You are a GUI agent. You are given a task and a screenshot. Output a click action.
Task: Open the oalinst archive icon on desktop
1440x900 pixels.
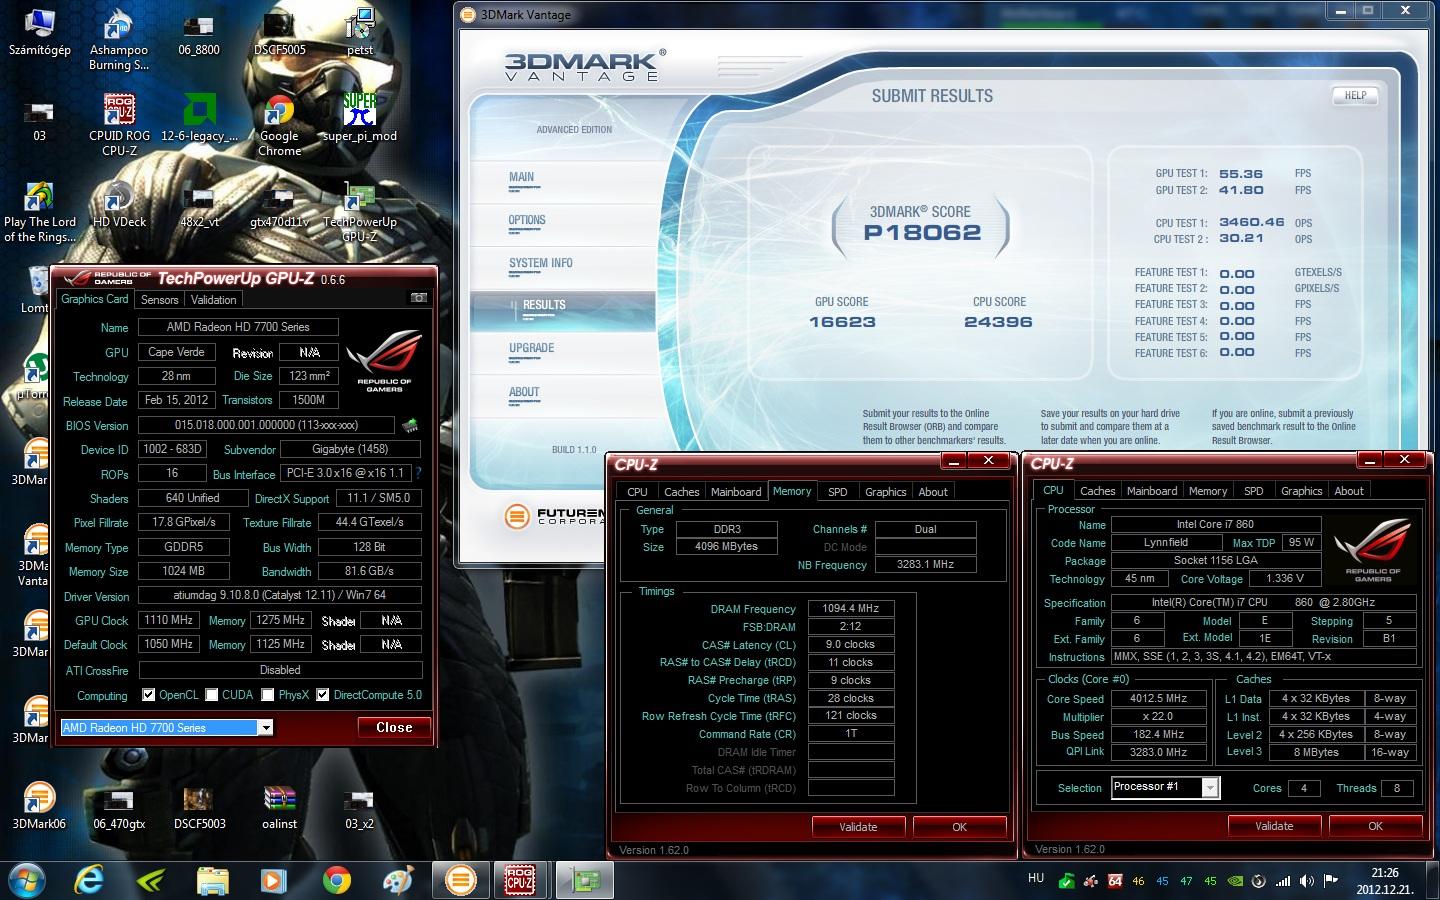pyautogui.click(x=279, y=806)
